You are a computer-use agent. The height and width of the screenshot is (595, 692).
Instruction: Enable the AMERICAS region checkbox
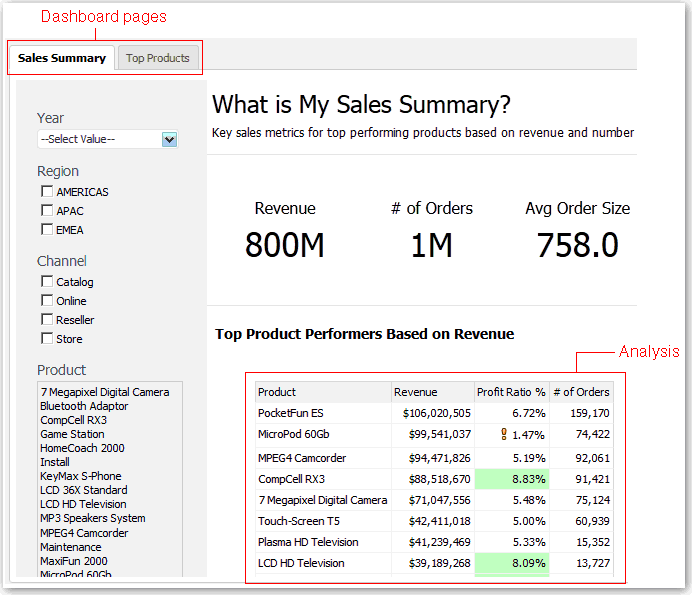[x=47, y=192]
